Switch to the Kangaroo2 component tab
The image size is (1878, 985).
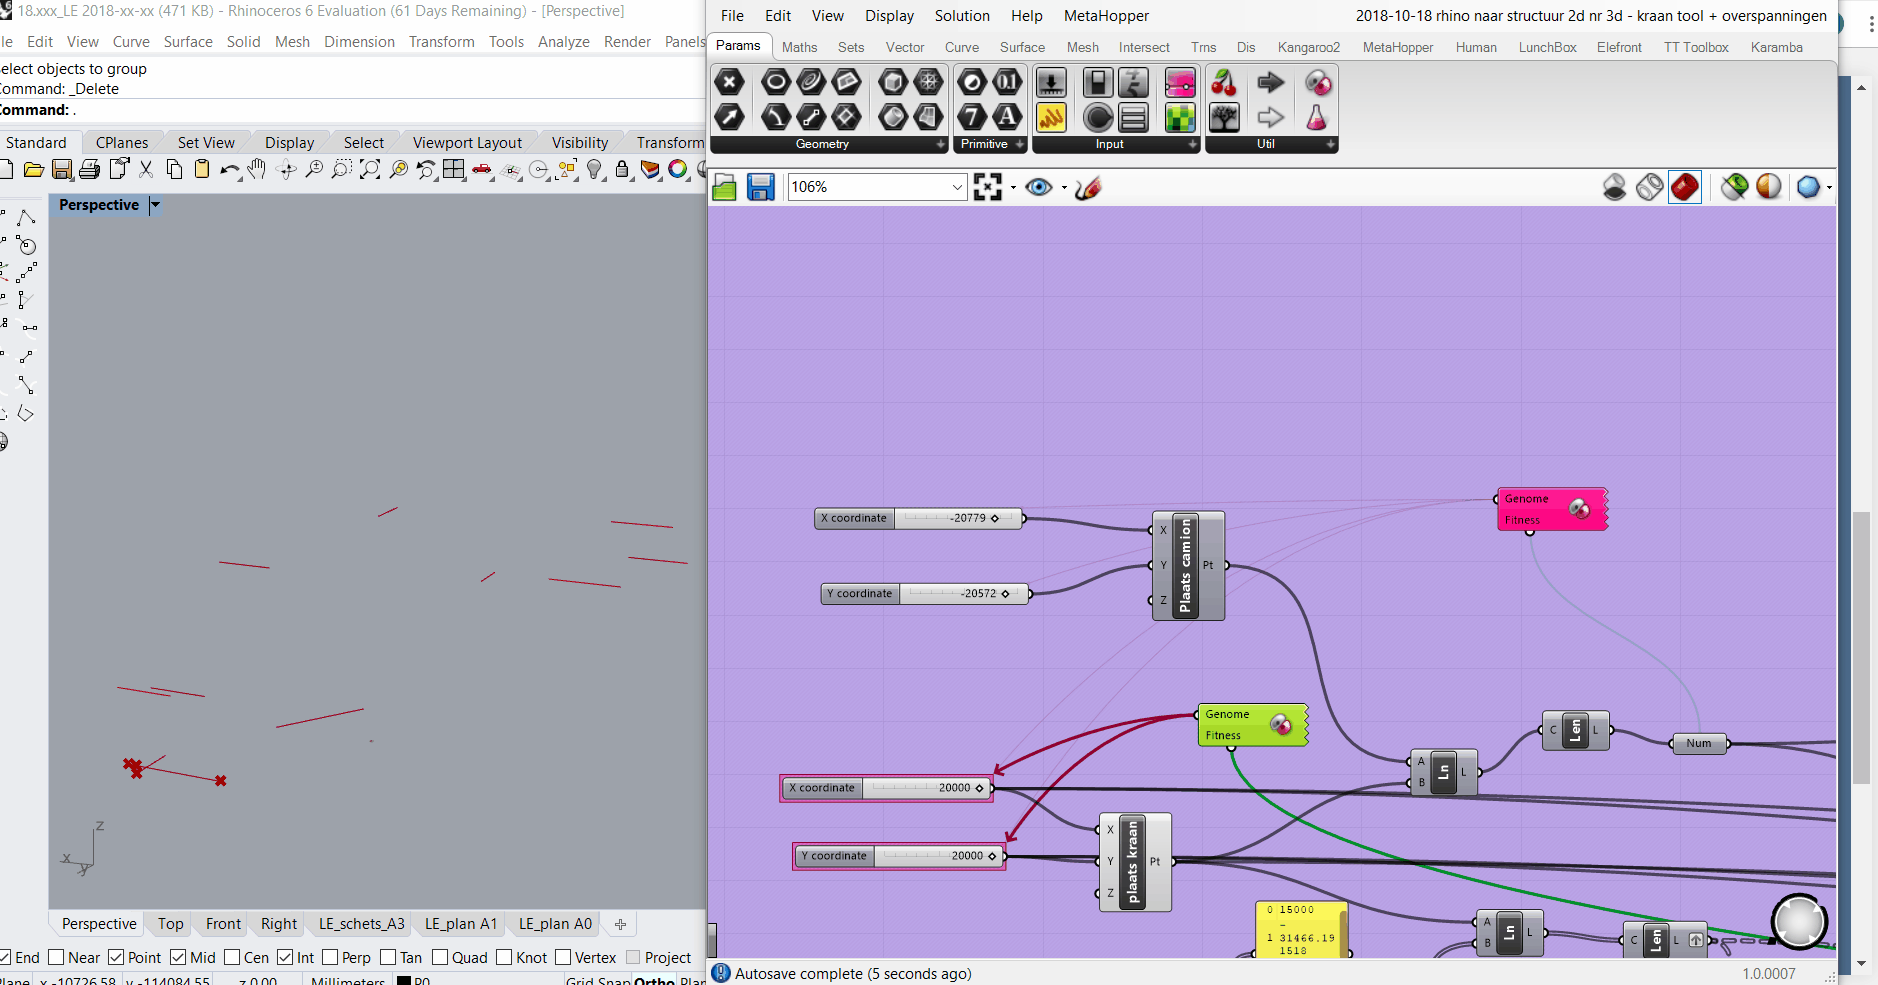1308,47
